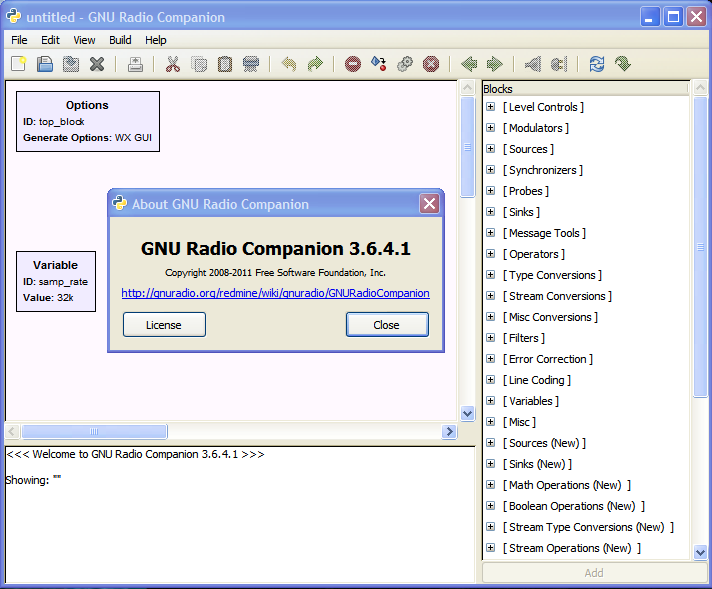Viewport: 712px width, 589px height.
Task: Open the Build menu
Action: (120, 40)
